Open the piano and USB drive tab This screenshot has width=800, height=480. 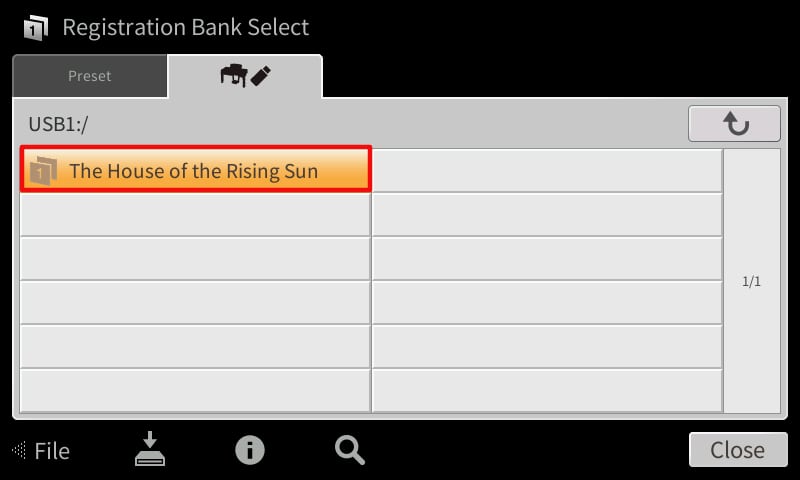click(x=245, y=76)
